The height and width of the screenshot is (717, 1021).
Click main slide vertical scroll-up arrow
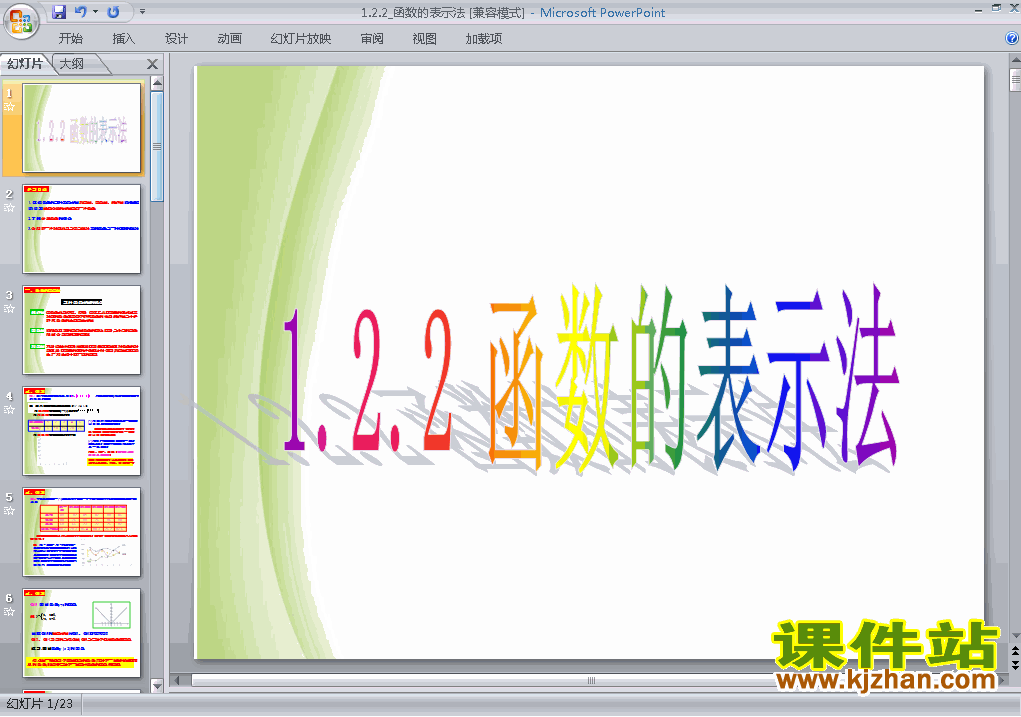[1015, 61]
